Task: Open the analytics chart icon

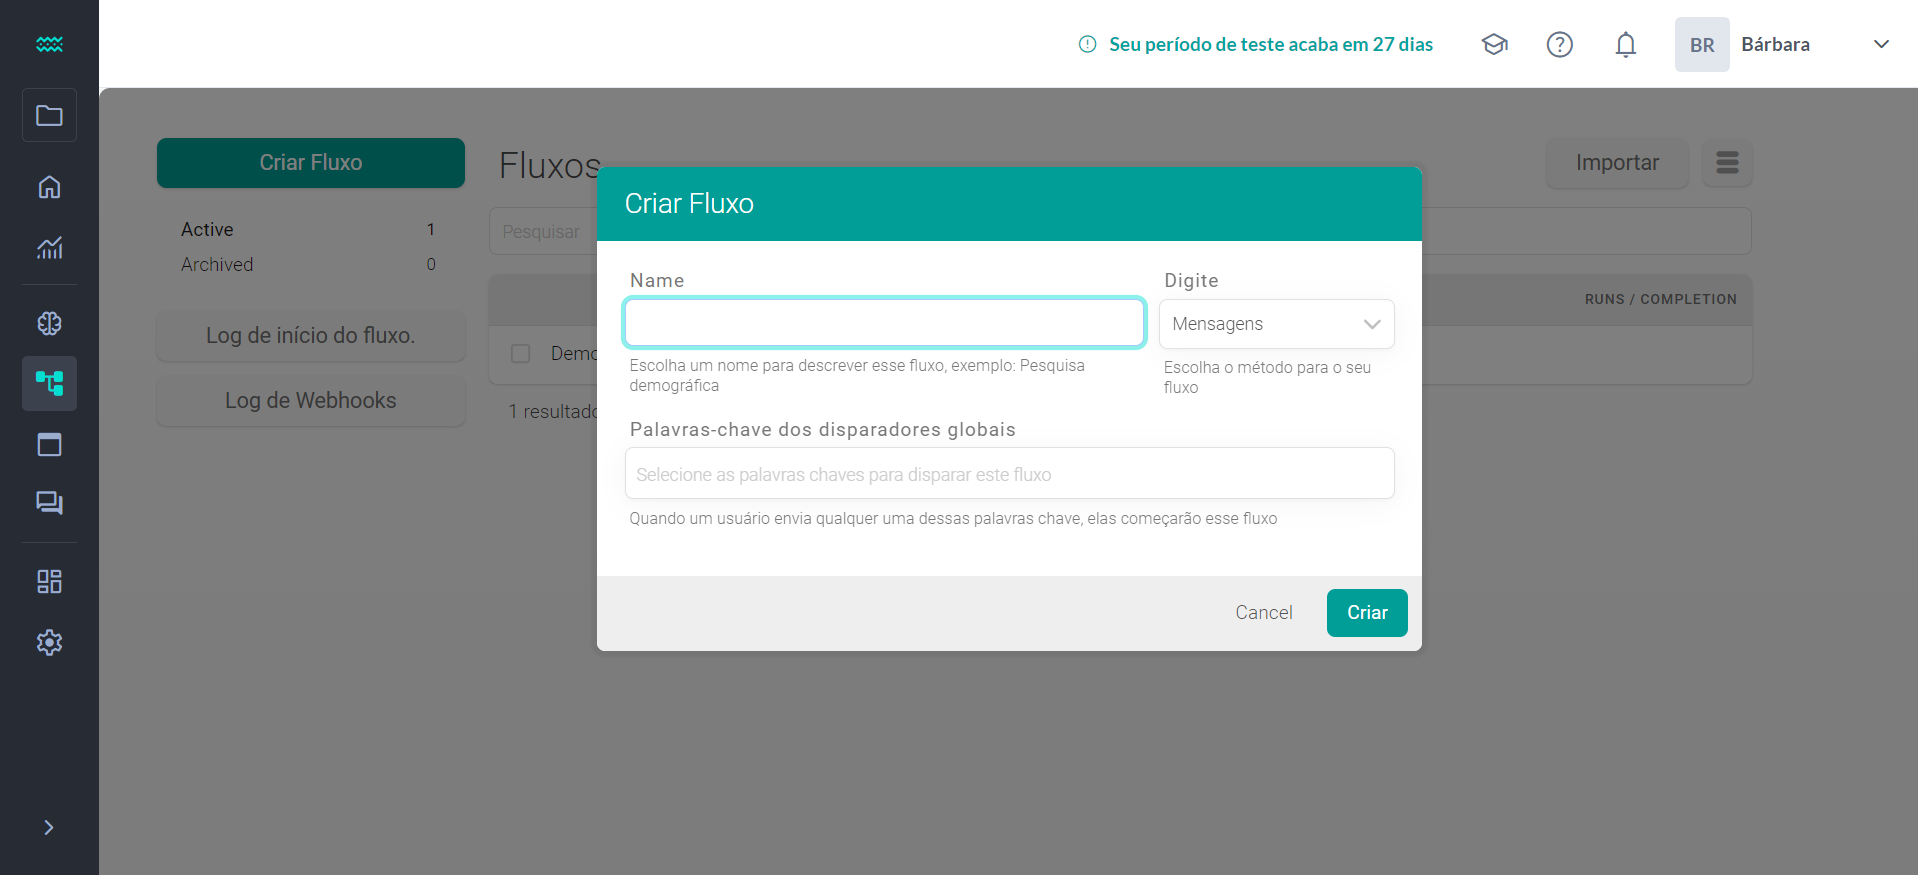Action: pyautogui.click(x=49, y=247)
